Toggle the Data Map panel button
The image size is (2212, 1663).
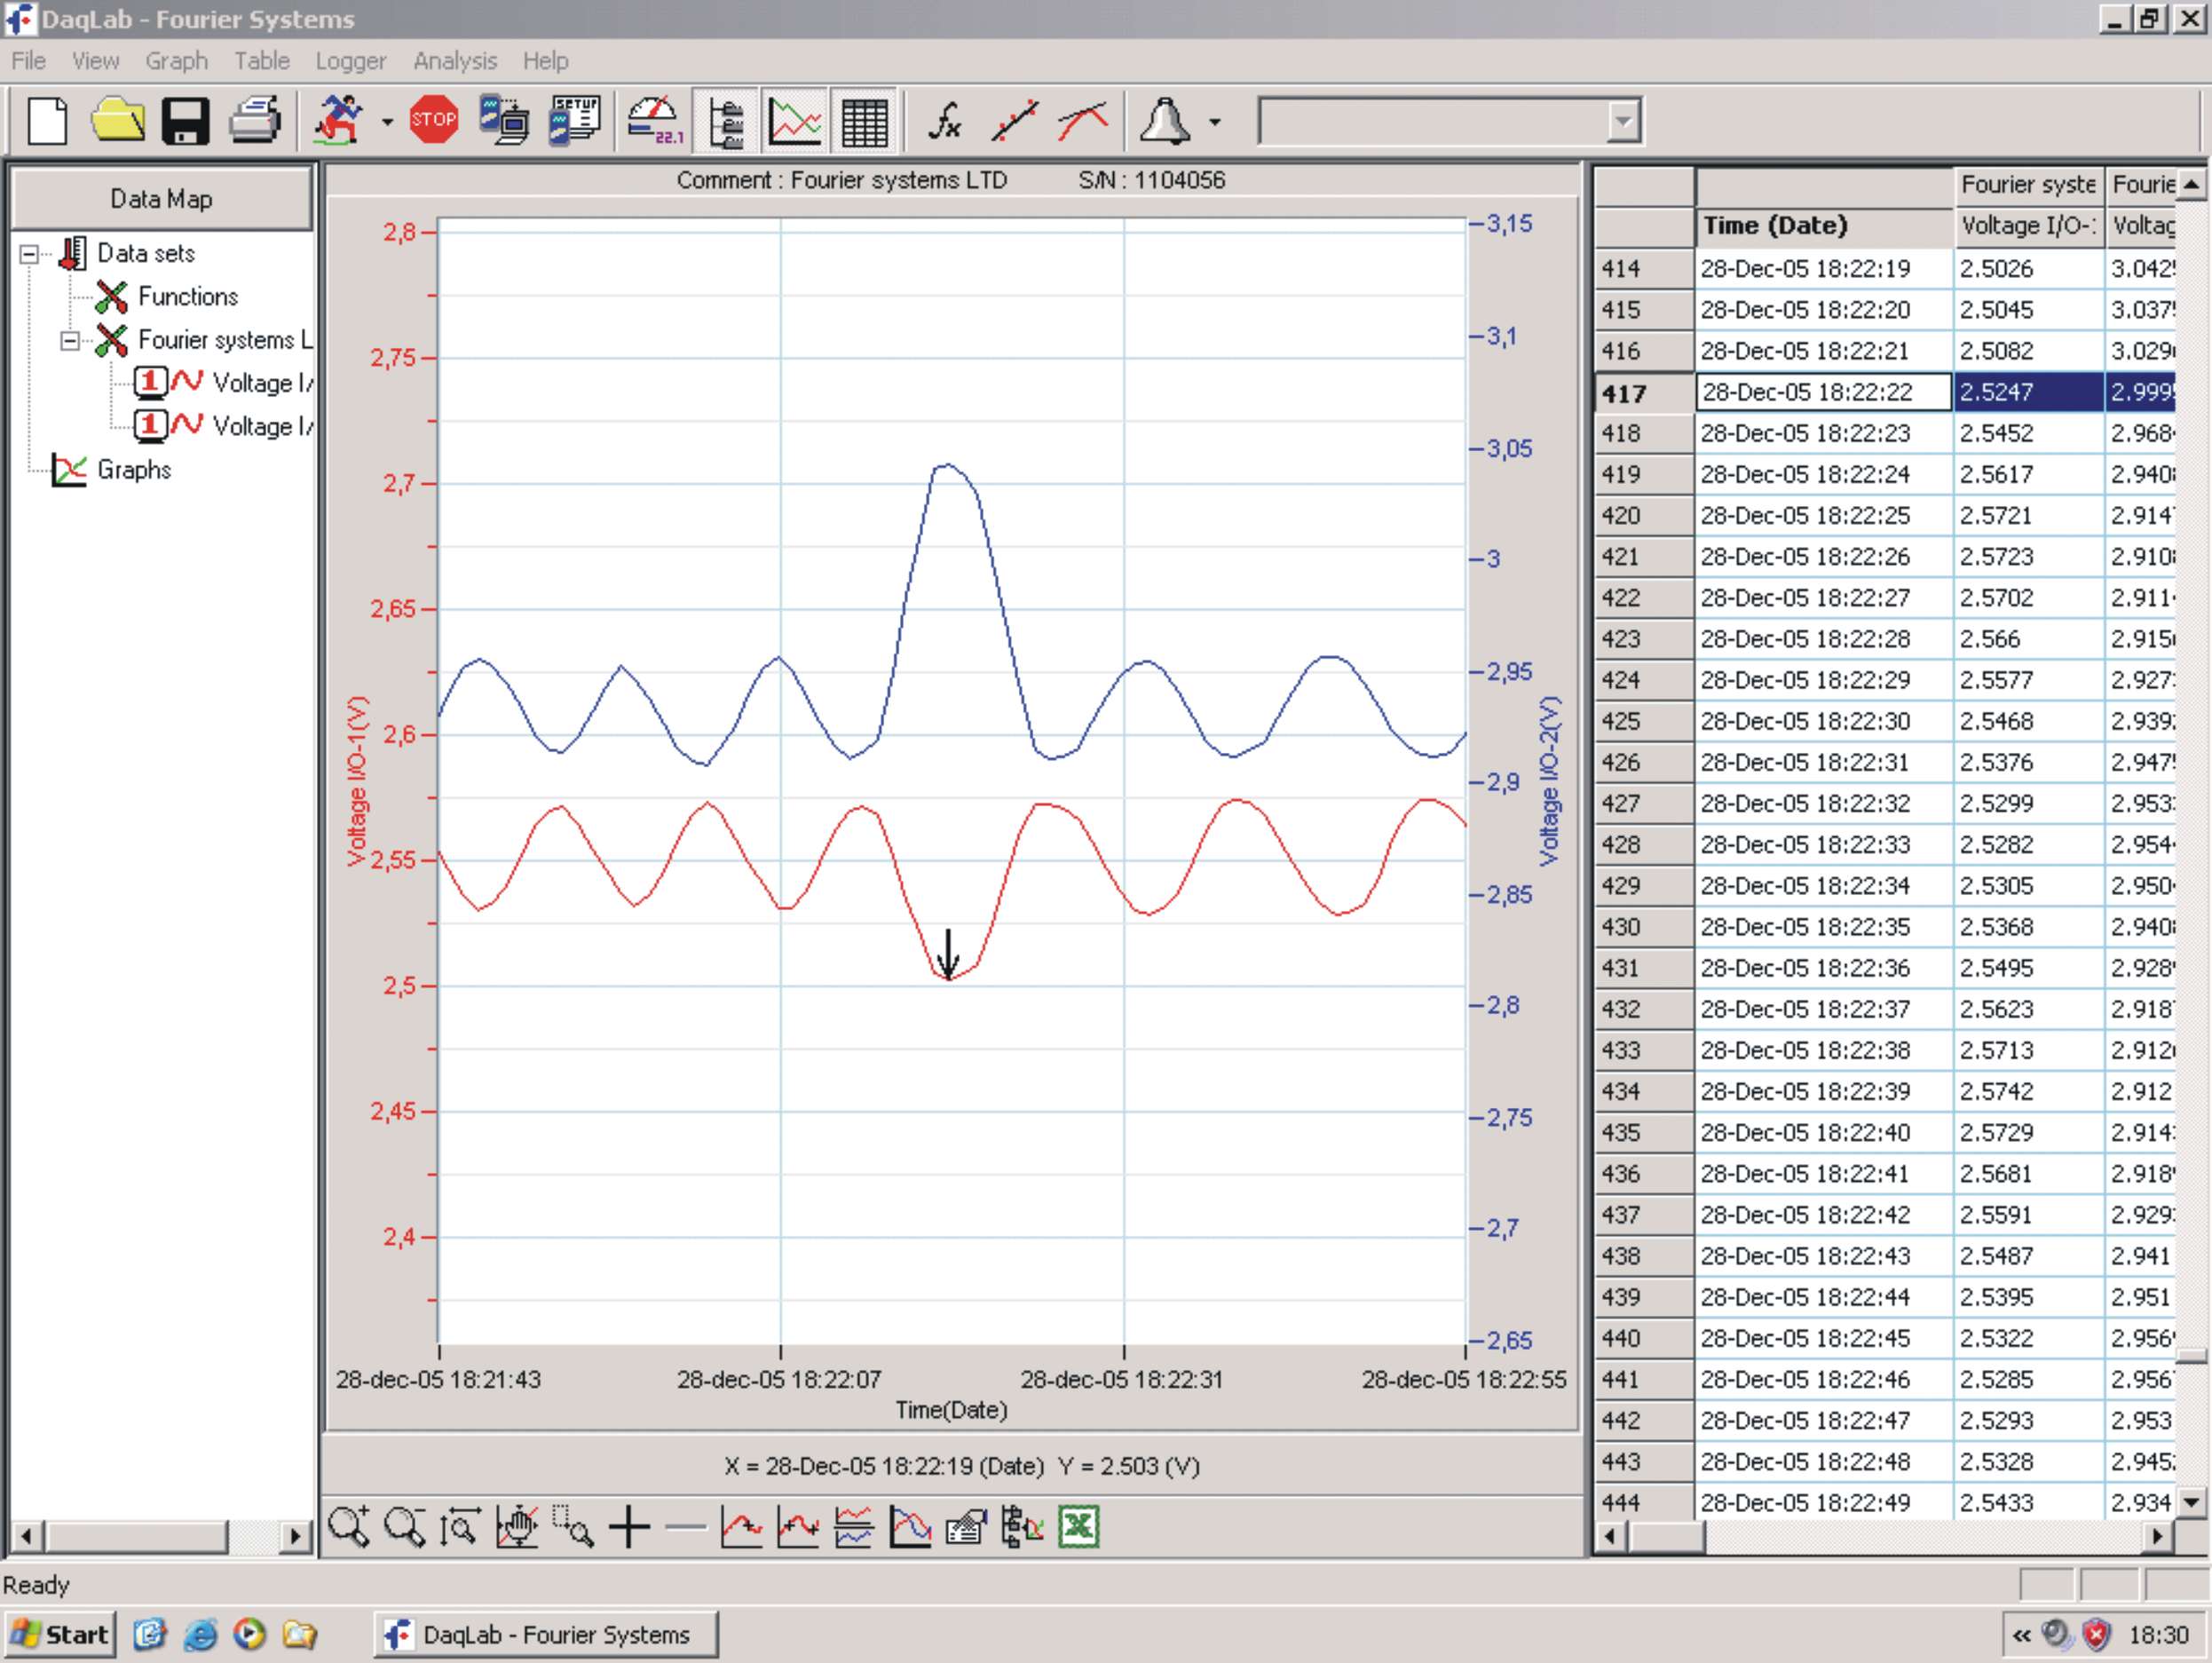726,120
